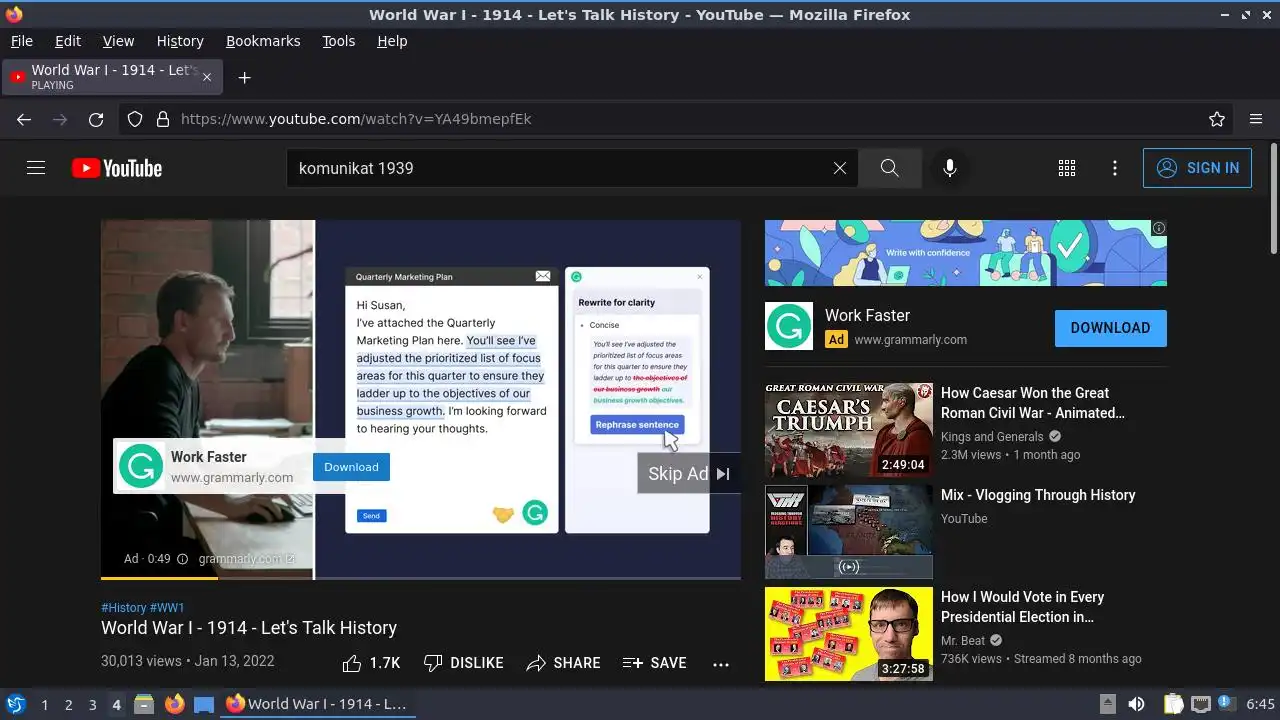Screen dimensions: 1280x720
Task: Click Grammarly banner ad image in sidebar
Action: (x=966, y=253)
